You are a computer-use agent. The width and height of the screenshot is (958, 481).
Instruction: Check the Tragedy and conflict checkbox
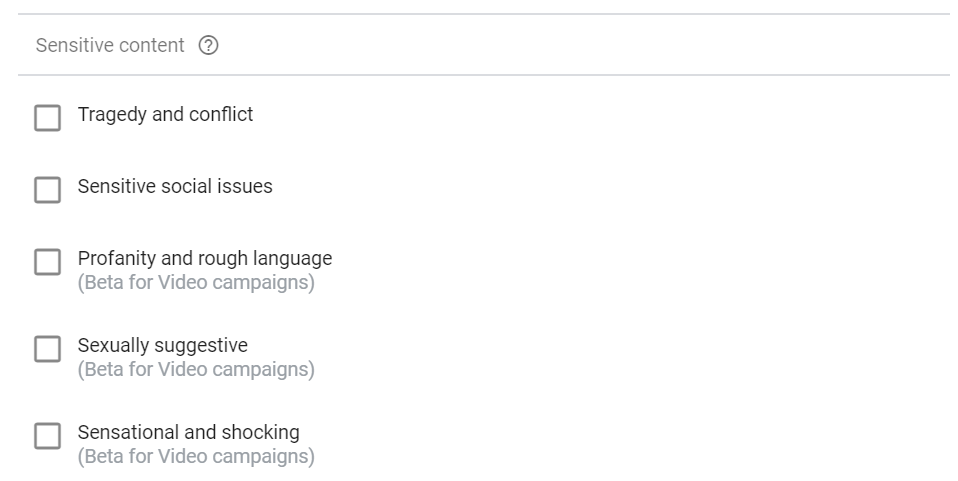(47, 118)
